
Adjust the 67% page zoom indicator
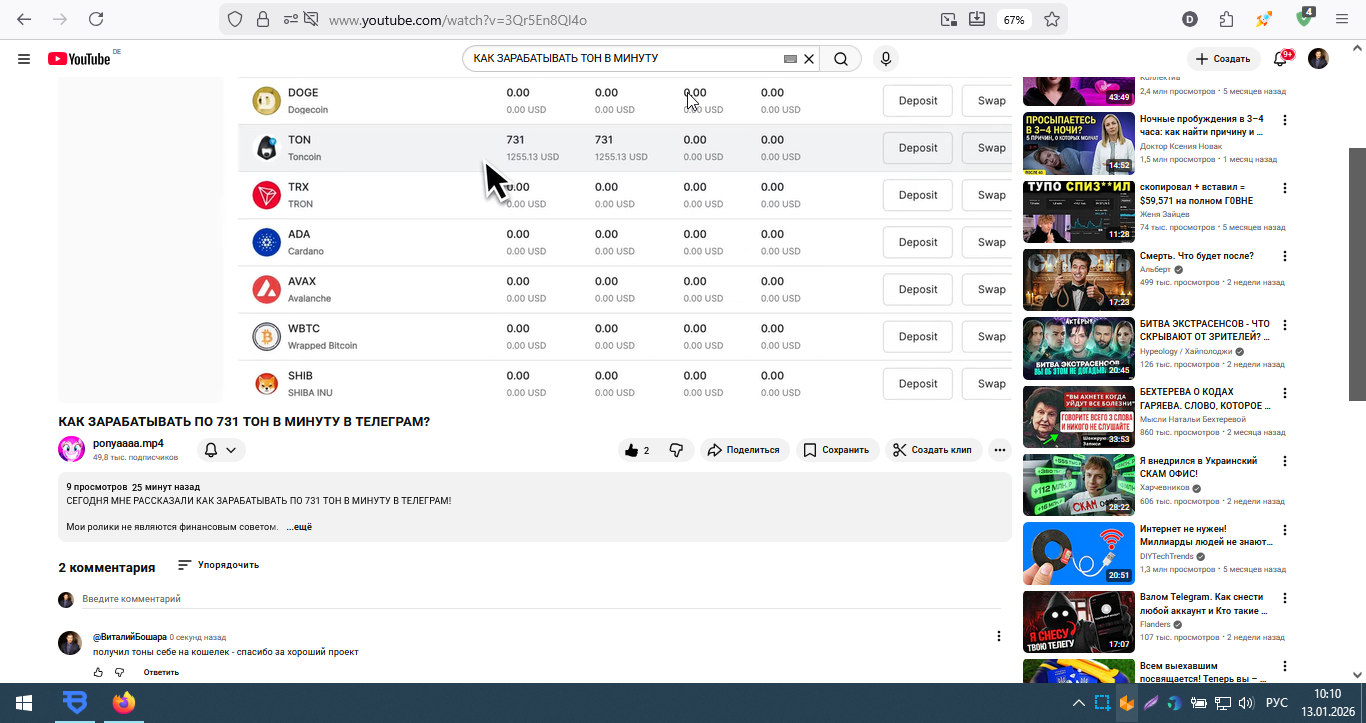click(1014, 19)
